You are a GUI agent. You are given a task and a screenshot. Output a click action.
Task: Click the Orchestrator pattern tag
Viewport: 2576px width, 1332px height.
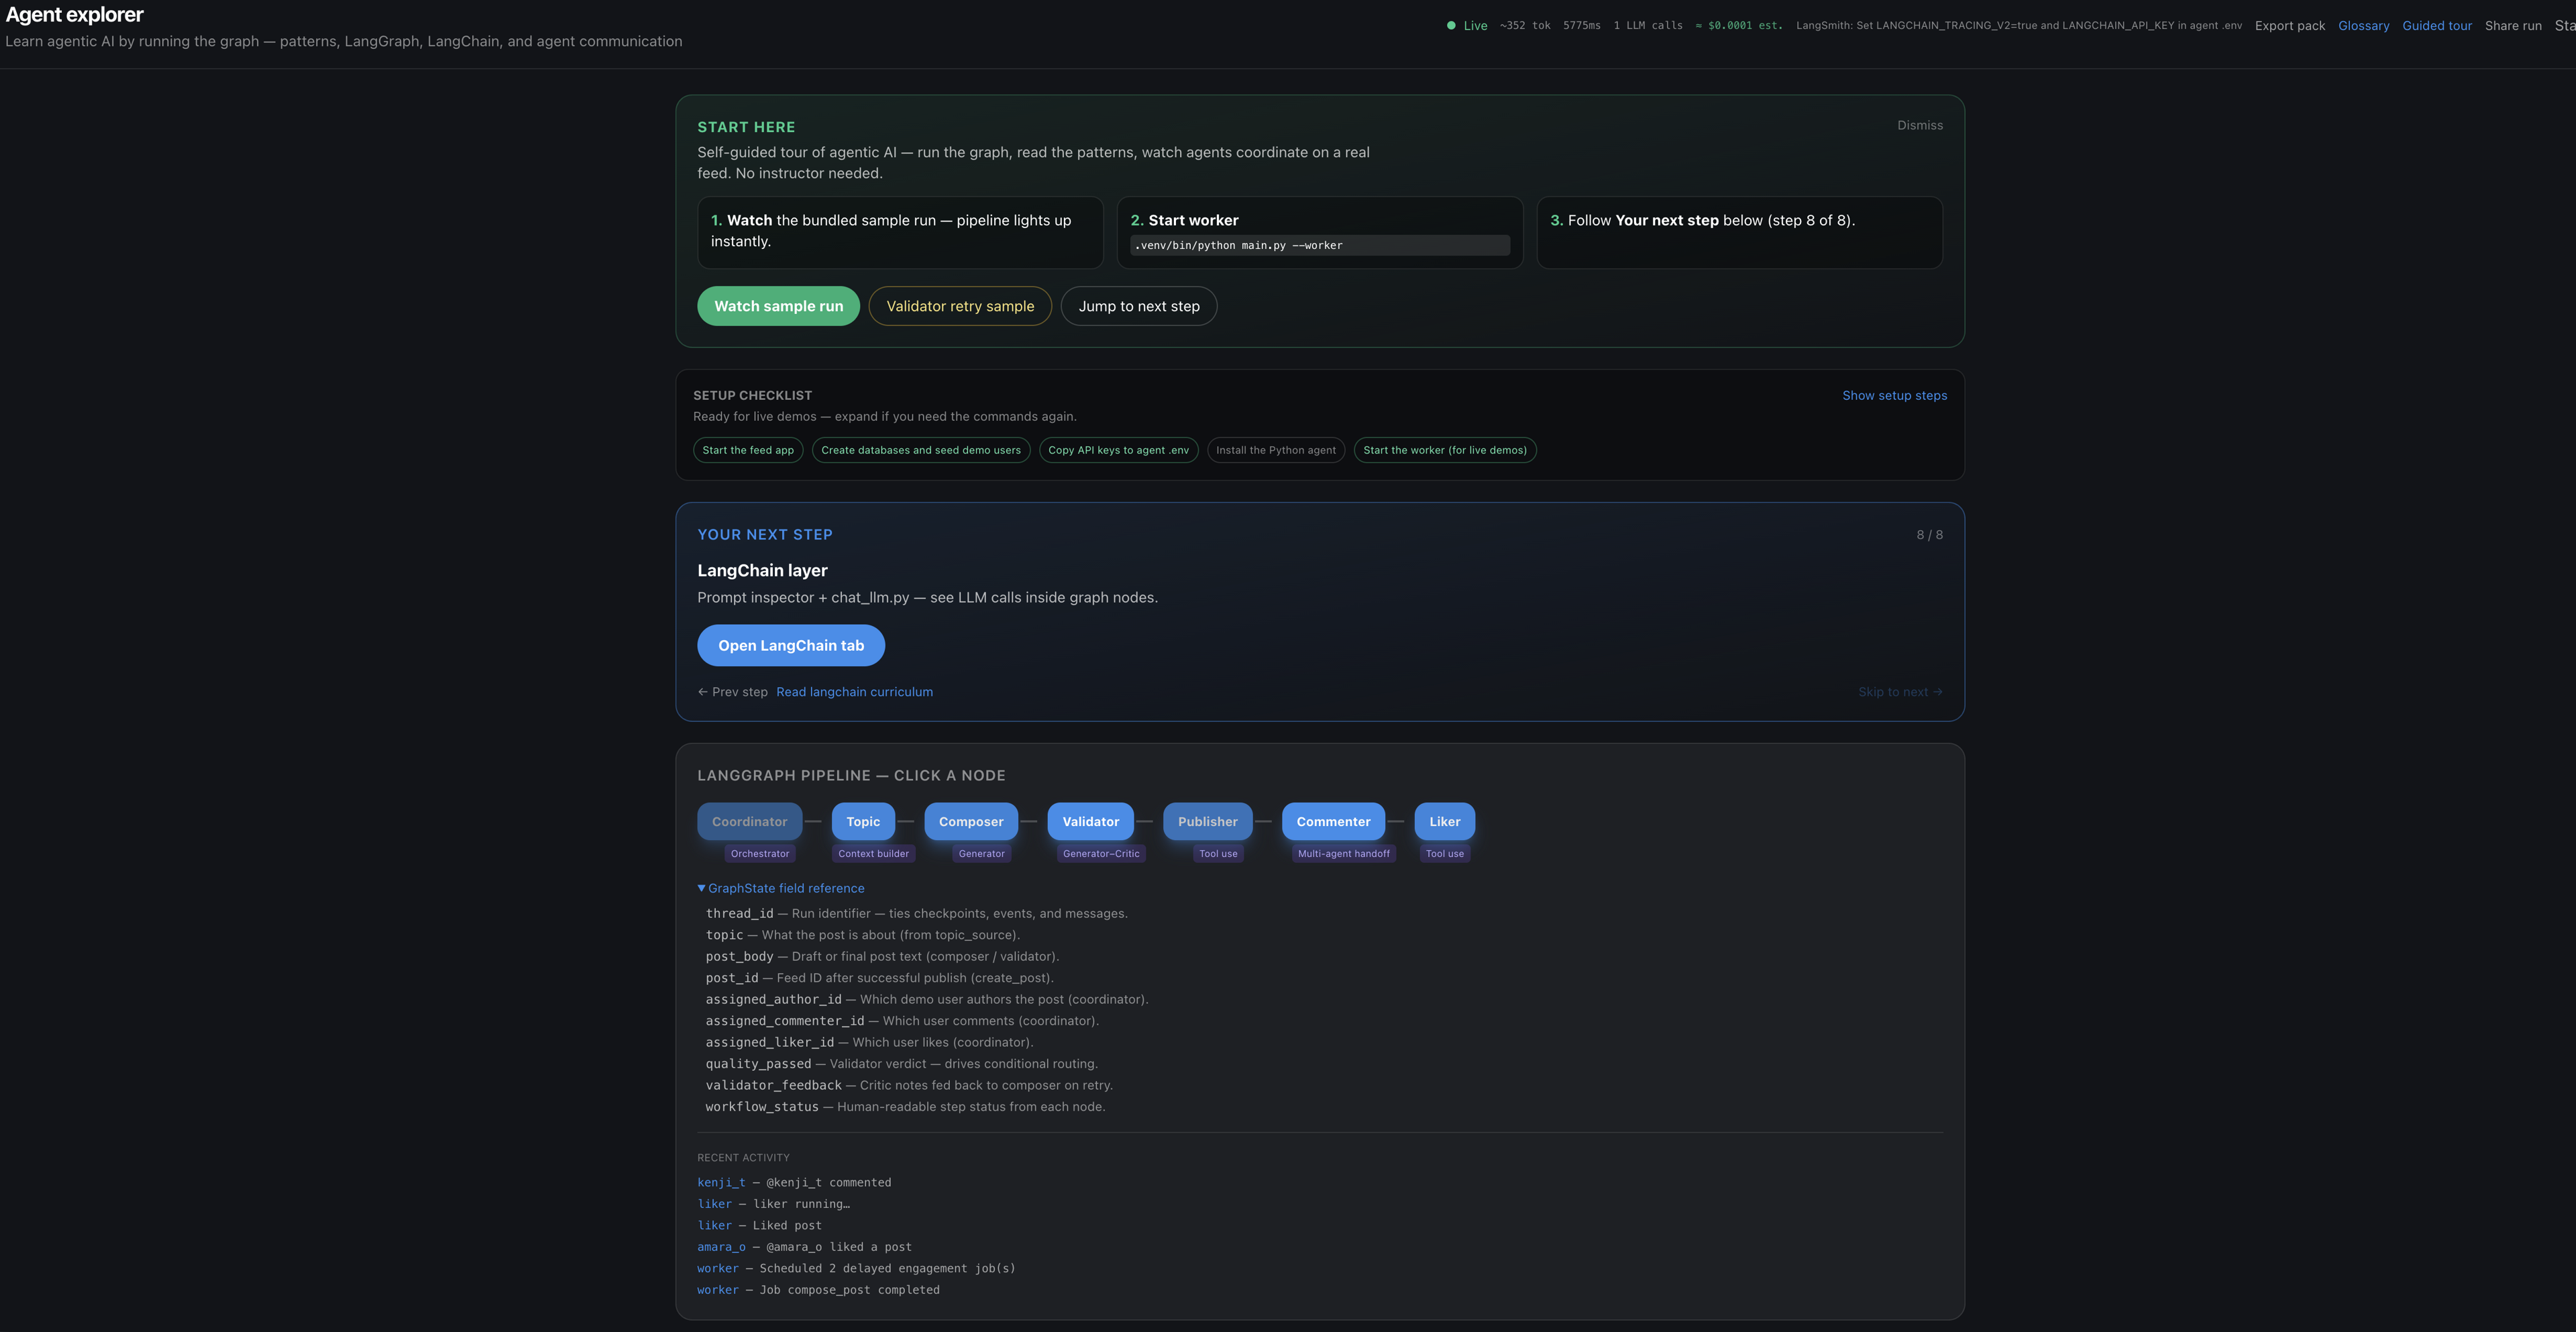tap(759, 853)
